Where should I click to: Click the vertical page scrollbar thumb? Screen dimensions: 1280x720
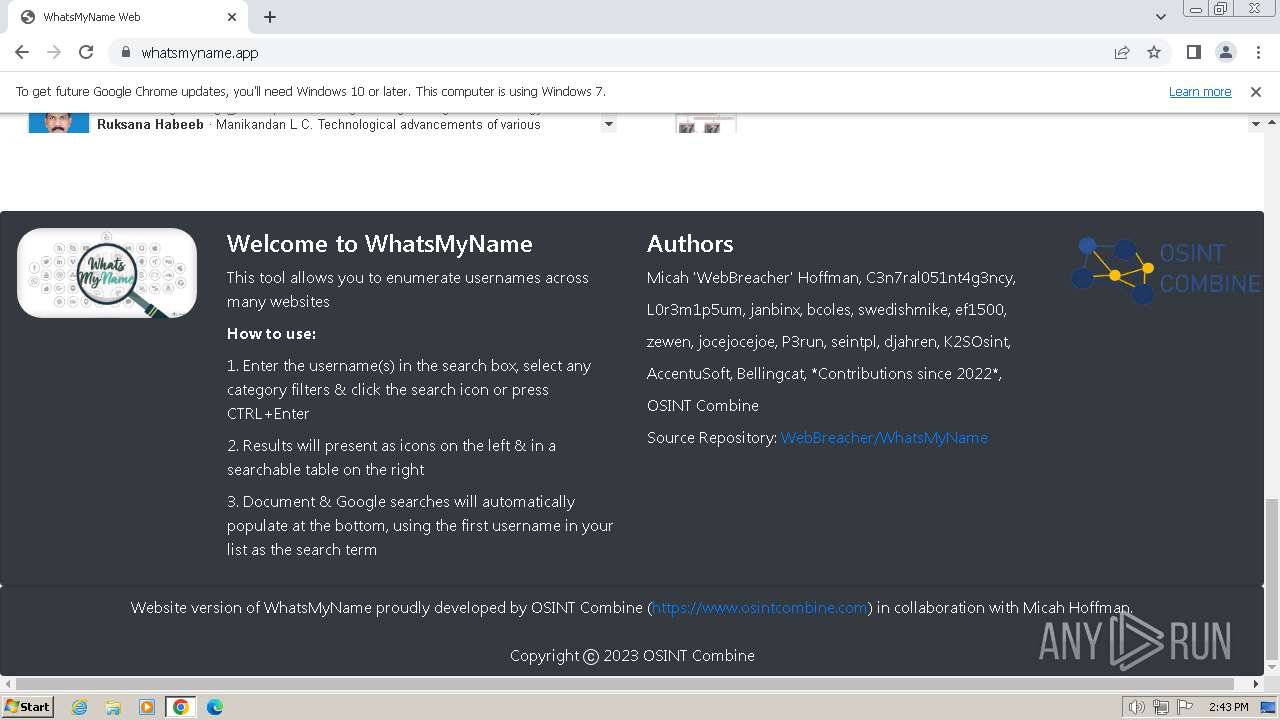point(1272,580)
